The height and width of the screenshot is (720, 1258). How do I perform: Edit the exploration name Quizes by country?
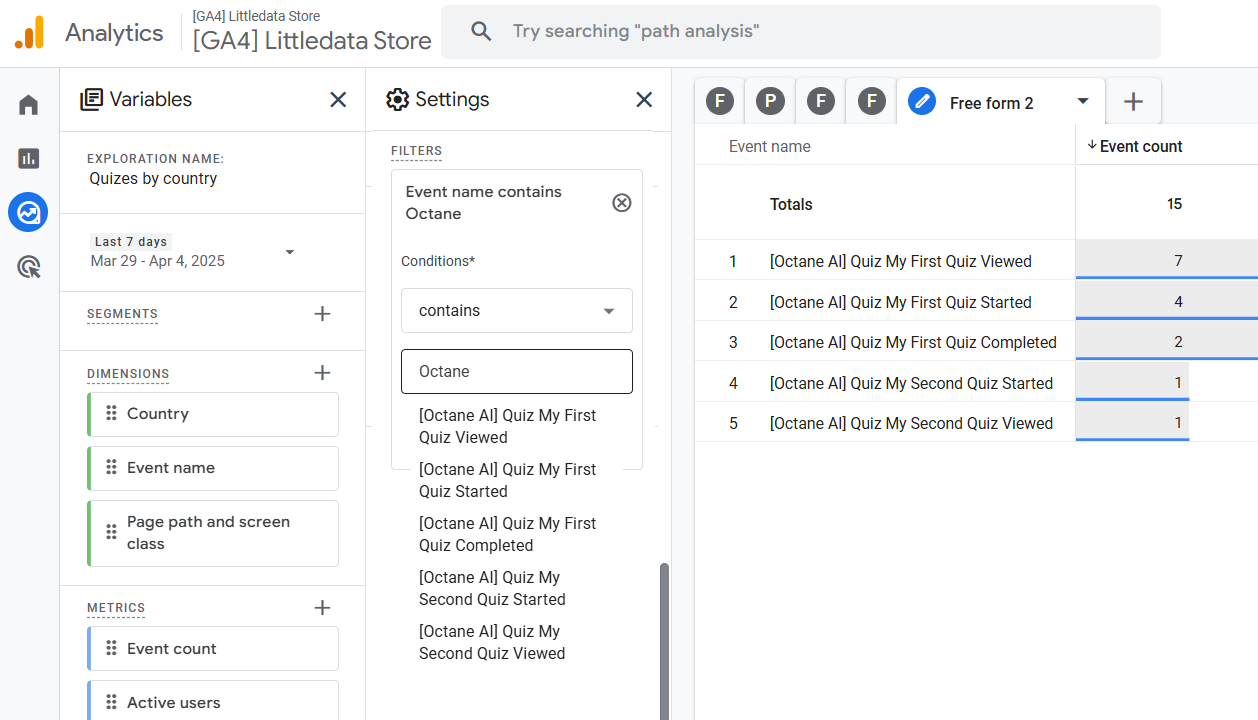pos(153,179)
